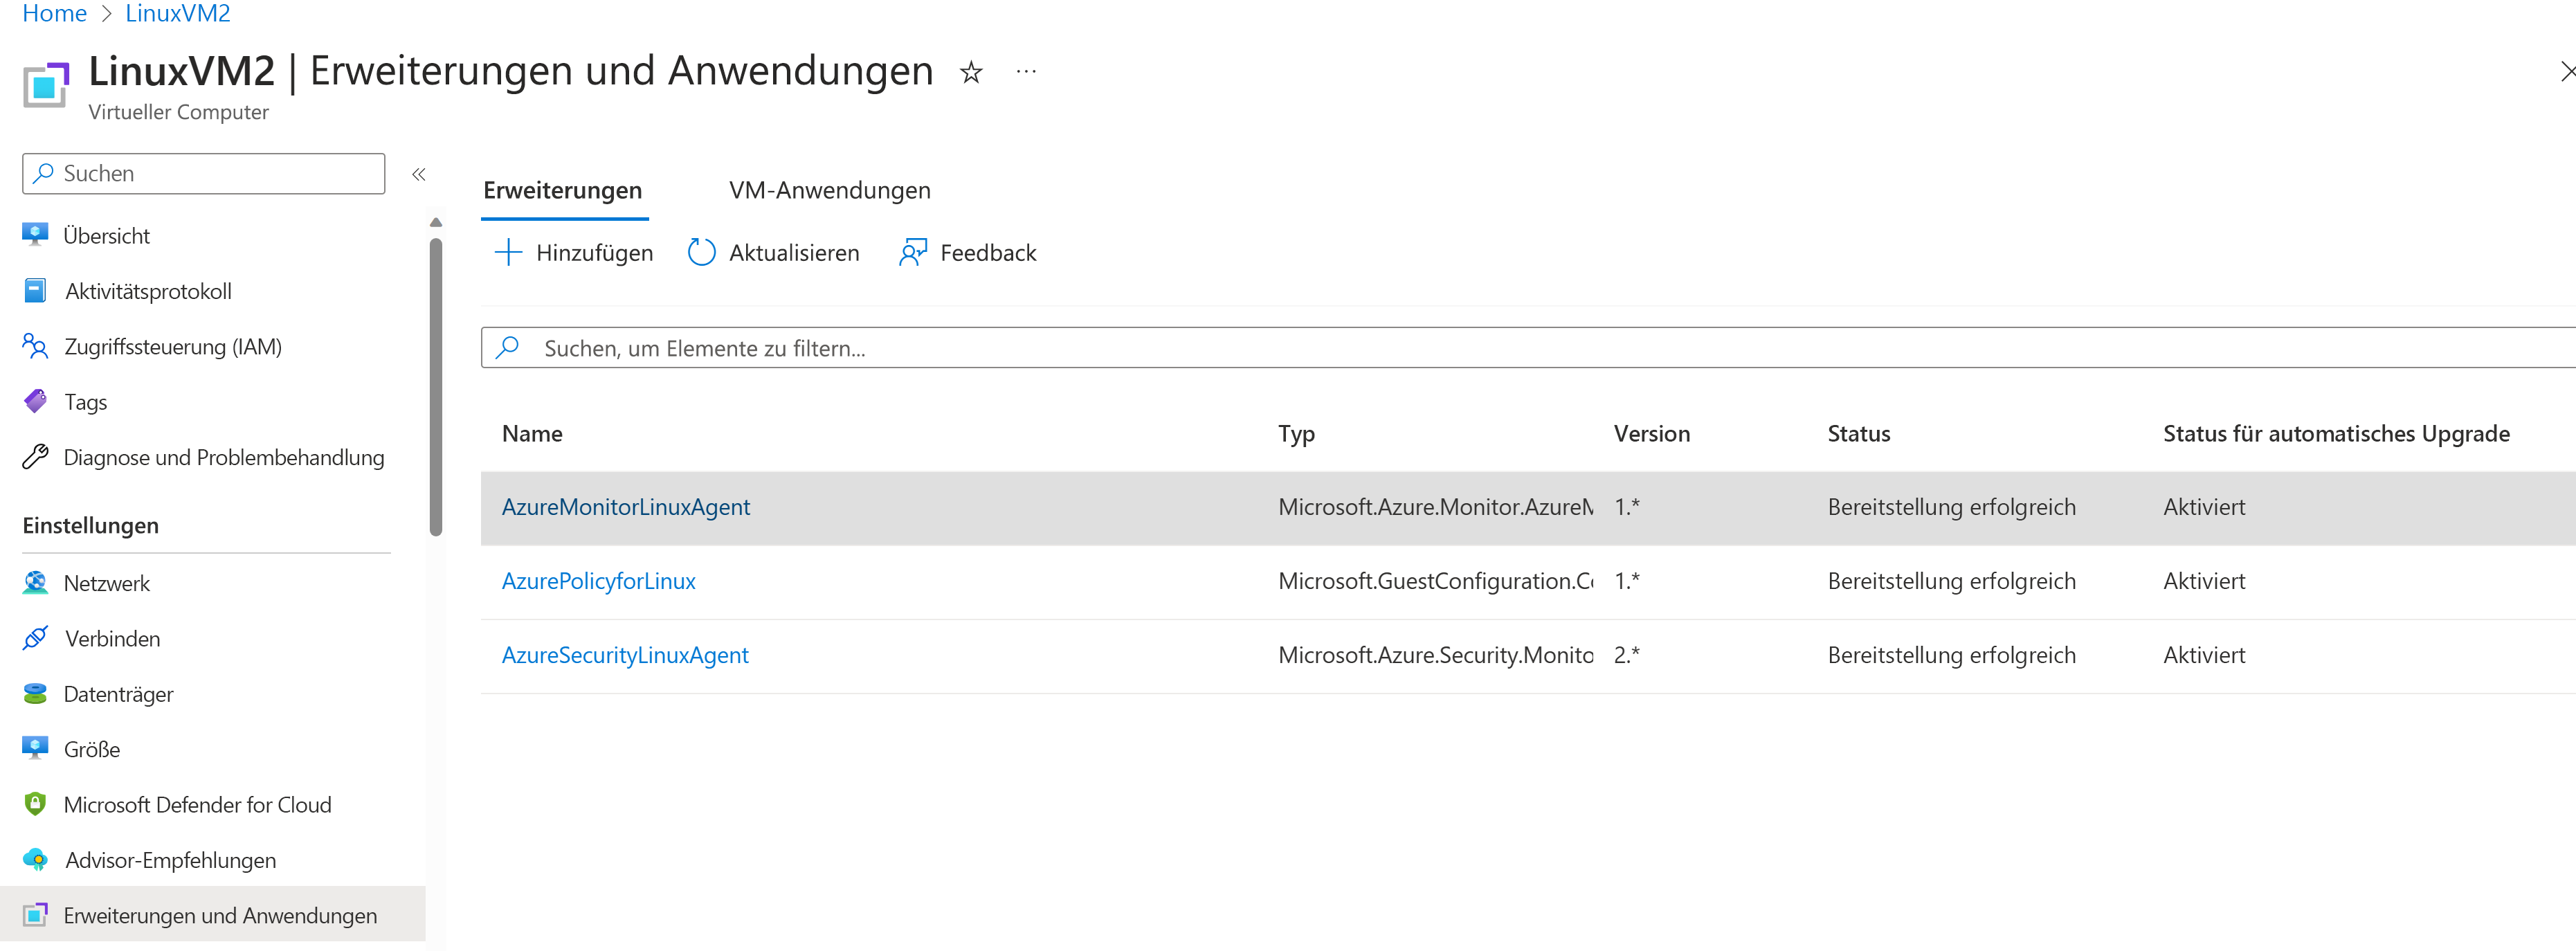Switch to the VM-Anwendungen tab

pos(829,190)
